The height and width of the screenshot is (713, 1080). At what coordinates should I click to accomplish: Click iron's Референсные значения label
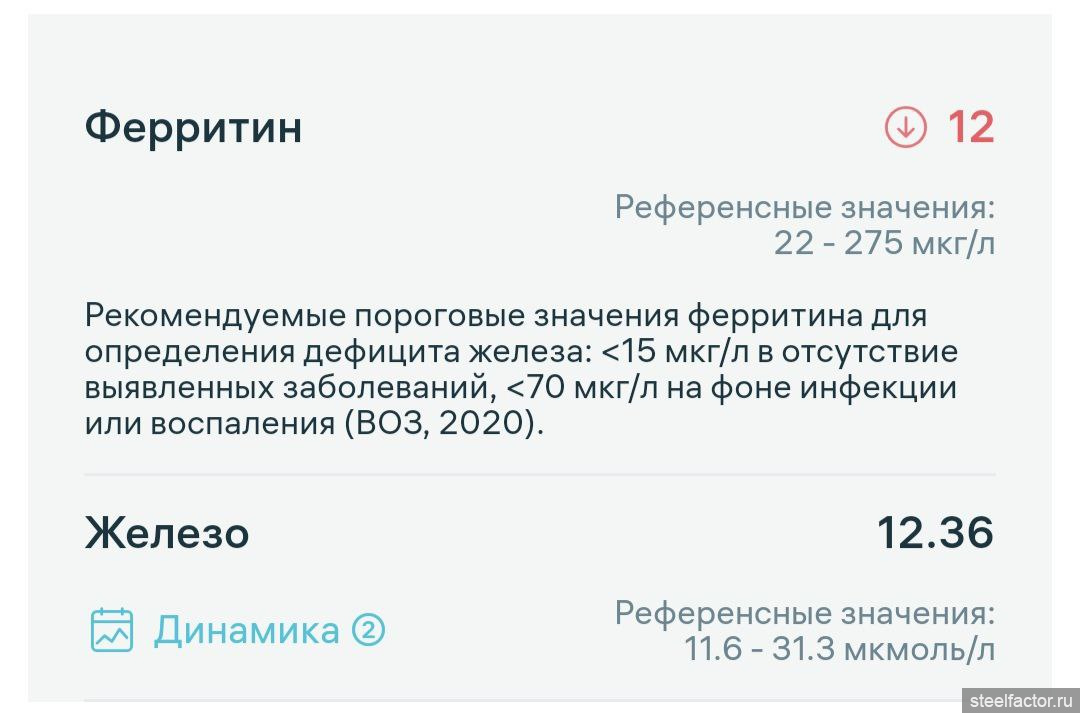point(805,613)
